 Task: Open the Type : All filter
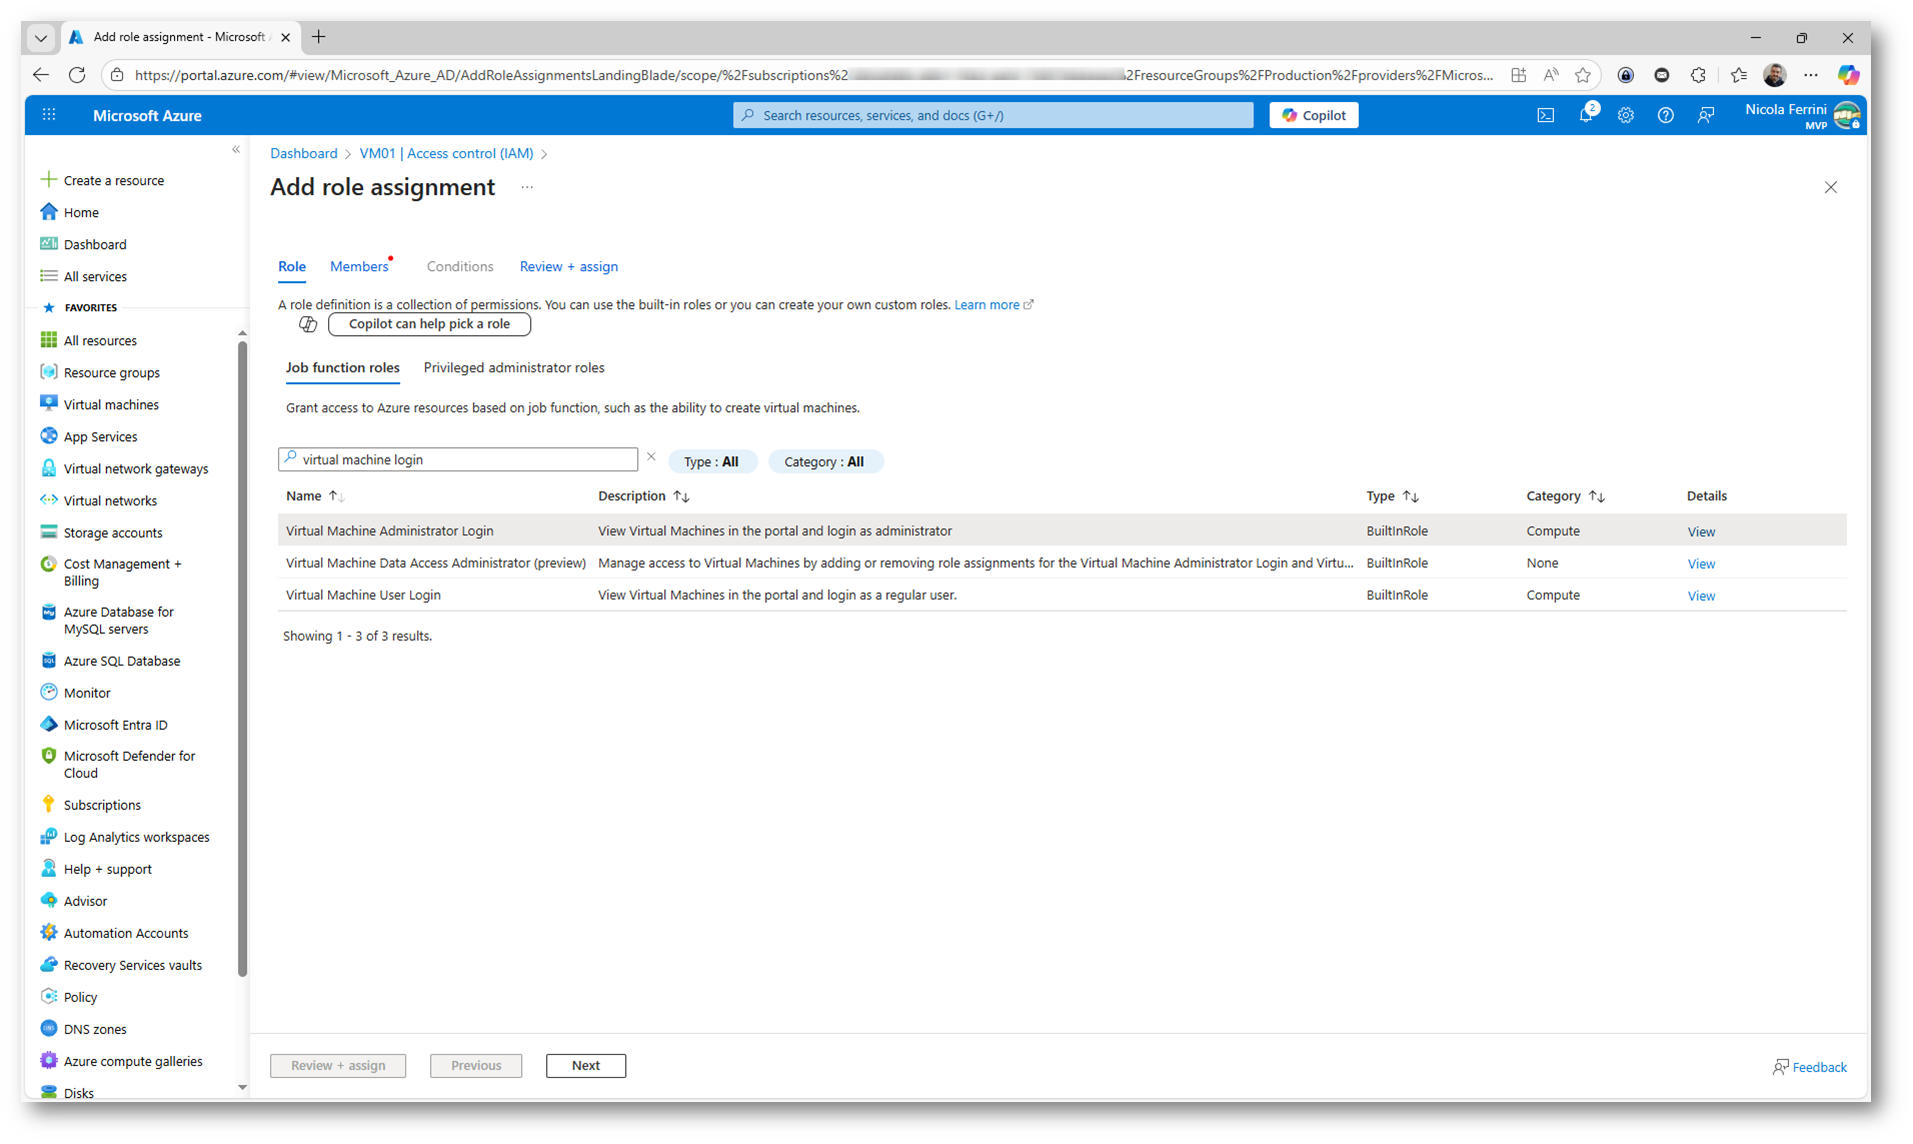(711, 461)
